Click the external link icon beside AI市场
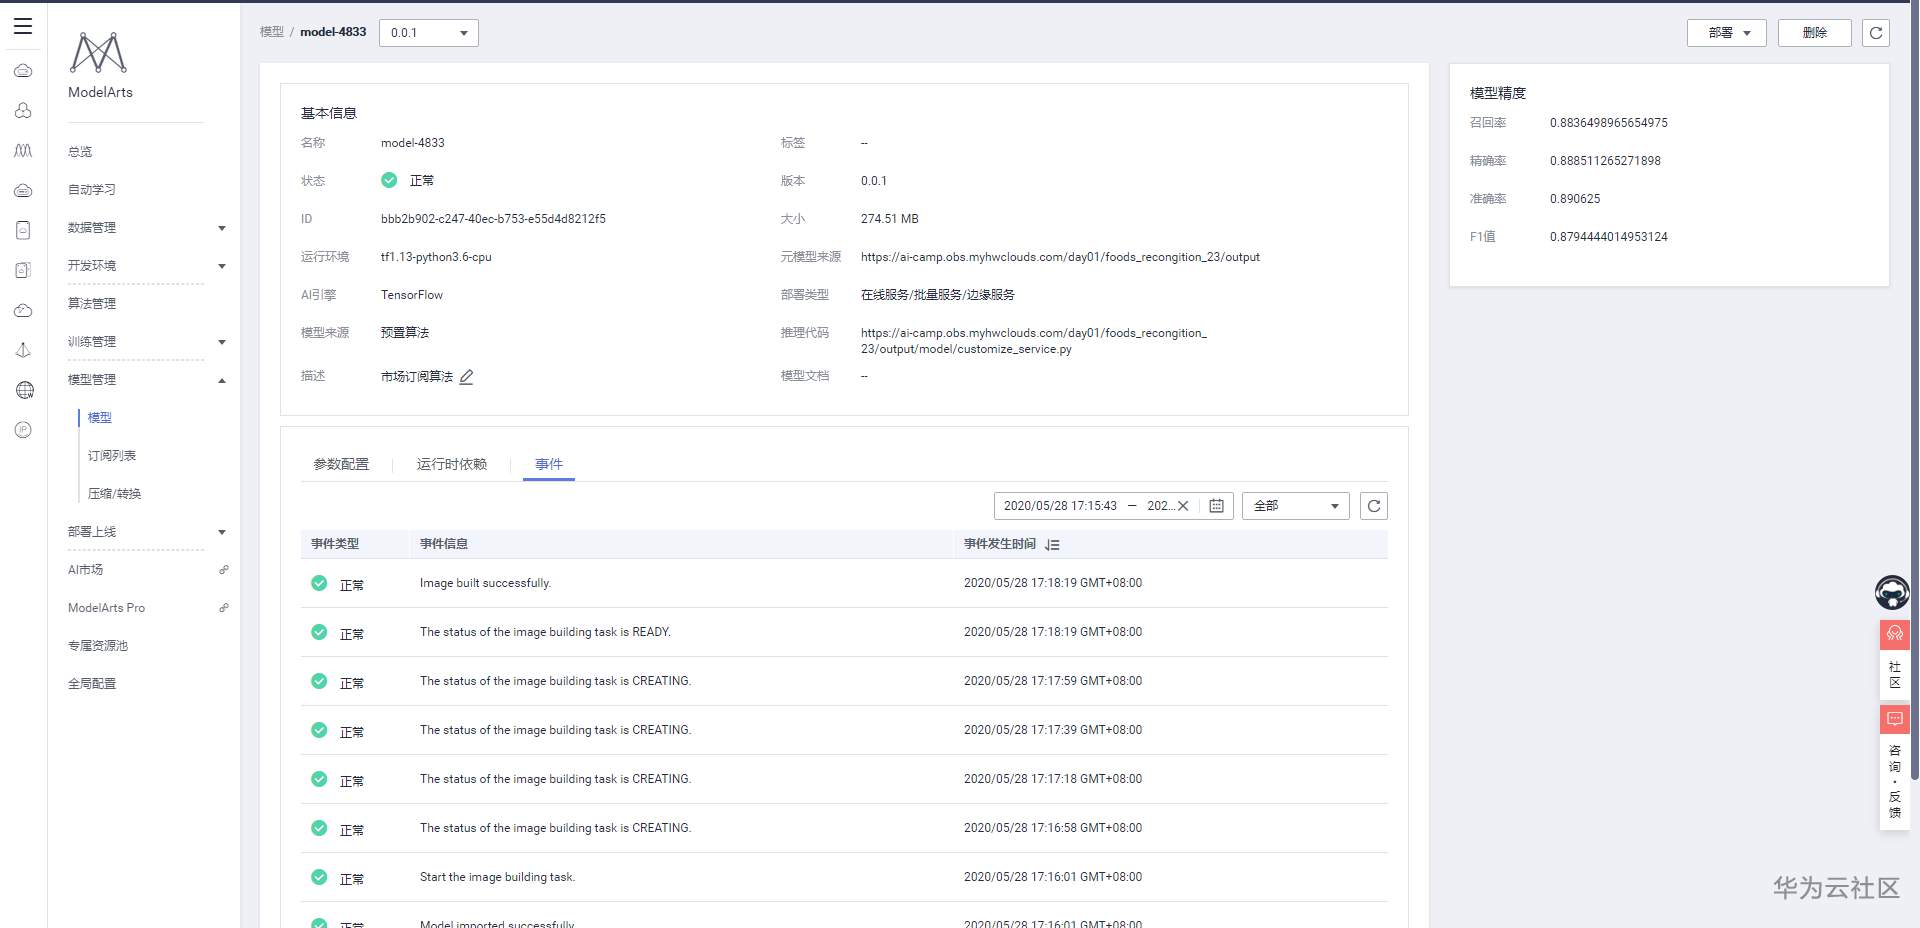1920x928 pixels. [224, 570]
